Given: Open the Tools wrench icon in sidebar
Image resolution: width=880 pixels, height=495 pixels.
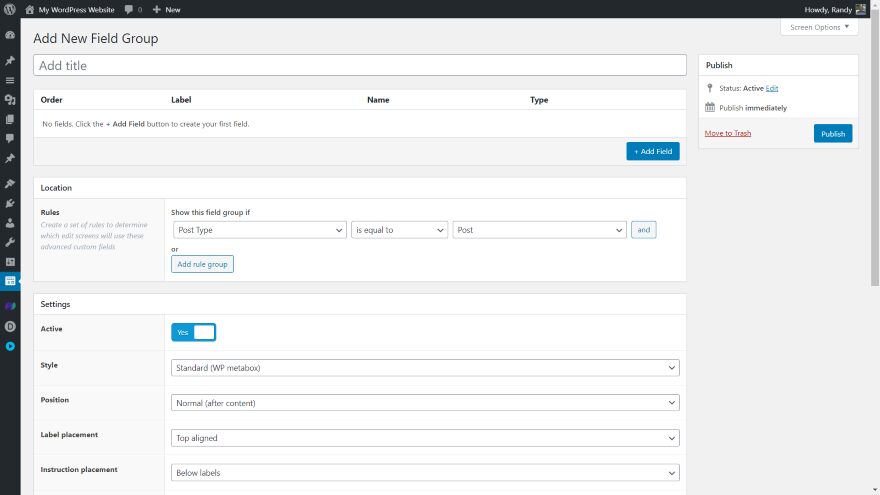Looking at the screenshot, I should tap(10, 242).
